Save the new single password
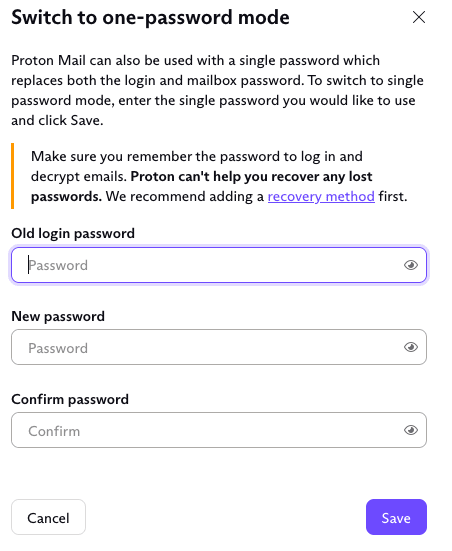The width and height of the screenshot is (452, 551). click(396, 517)
